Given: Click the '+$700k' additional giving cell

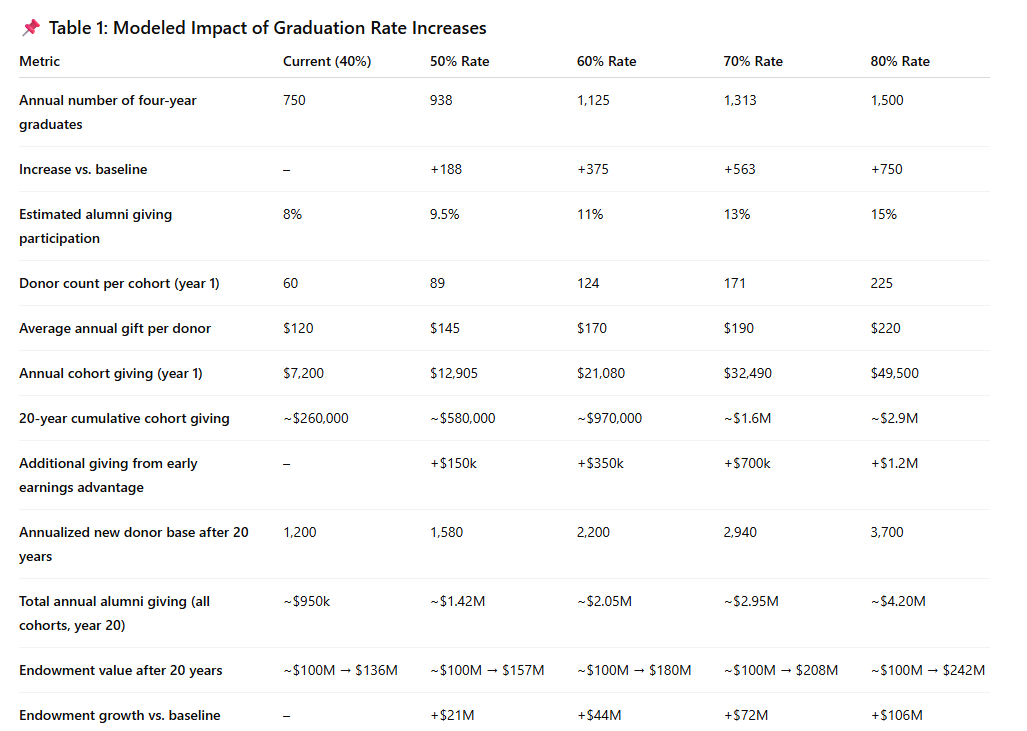Looking at the screenshot, I should click(747, 463).
